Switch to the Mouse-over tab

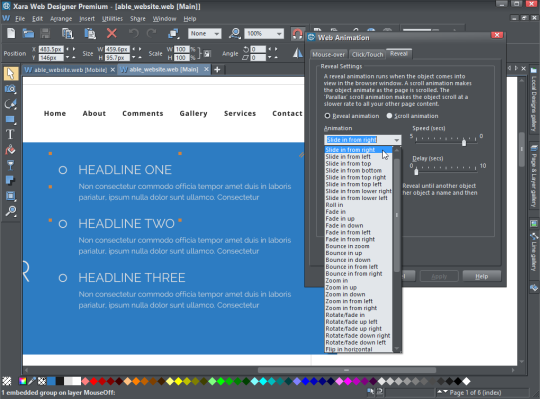328,54
